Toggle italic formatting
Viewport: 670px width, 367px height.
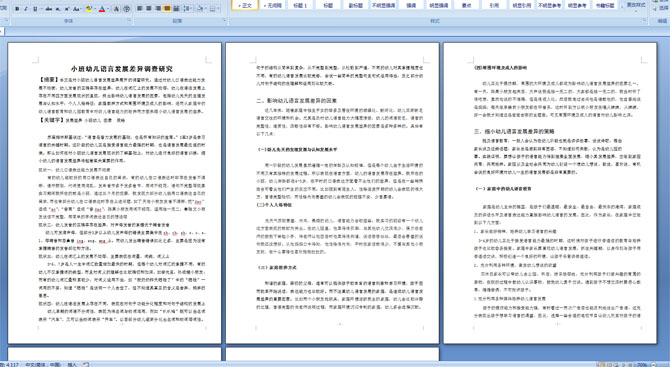coord(26,9)
